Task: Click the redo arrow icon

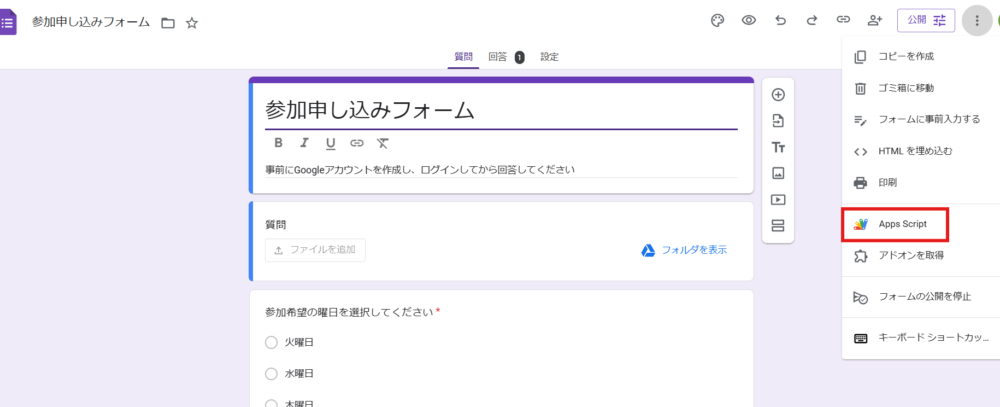Action: tap(812, 20)
